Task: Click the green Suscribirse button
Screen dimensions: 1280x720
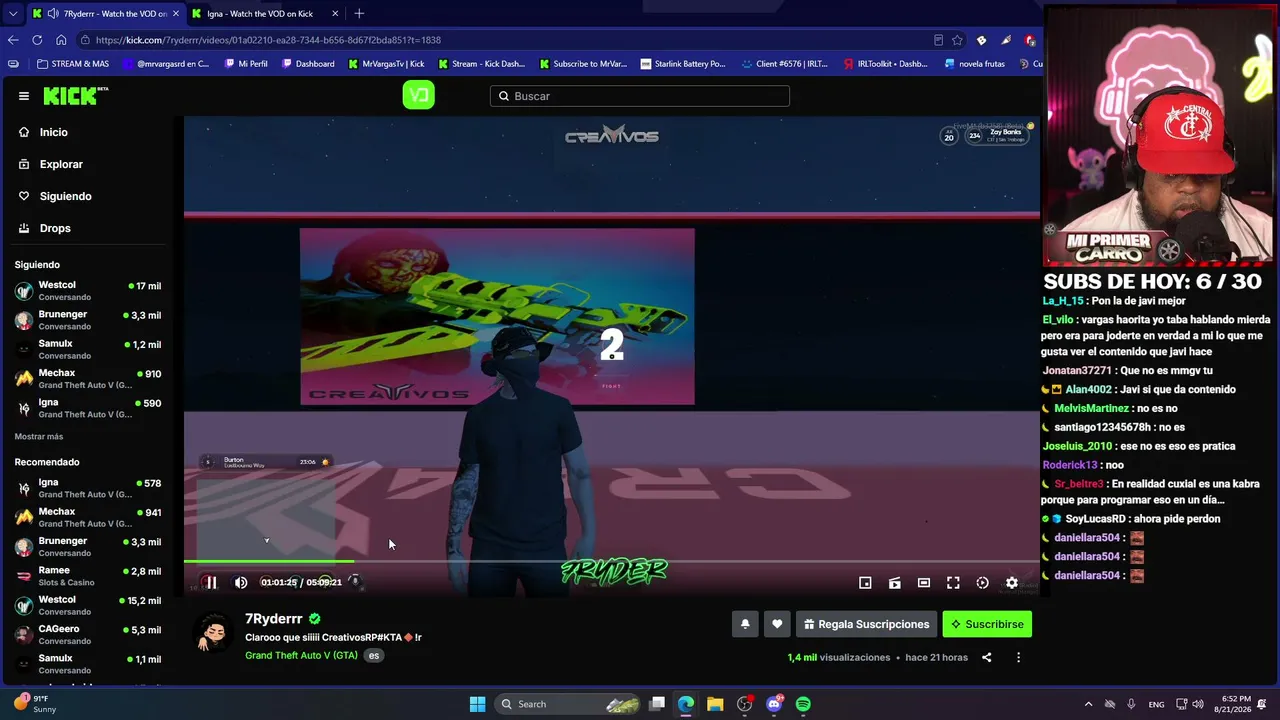Action: coord(987,624)
